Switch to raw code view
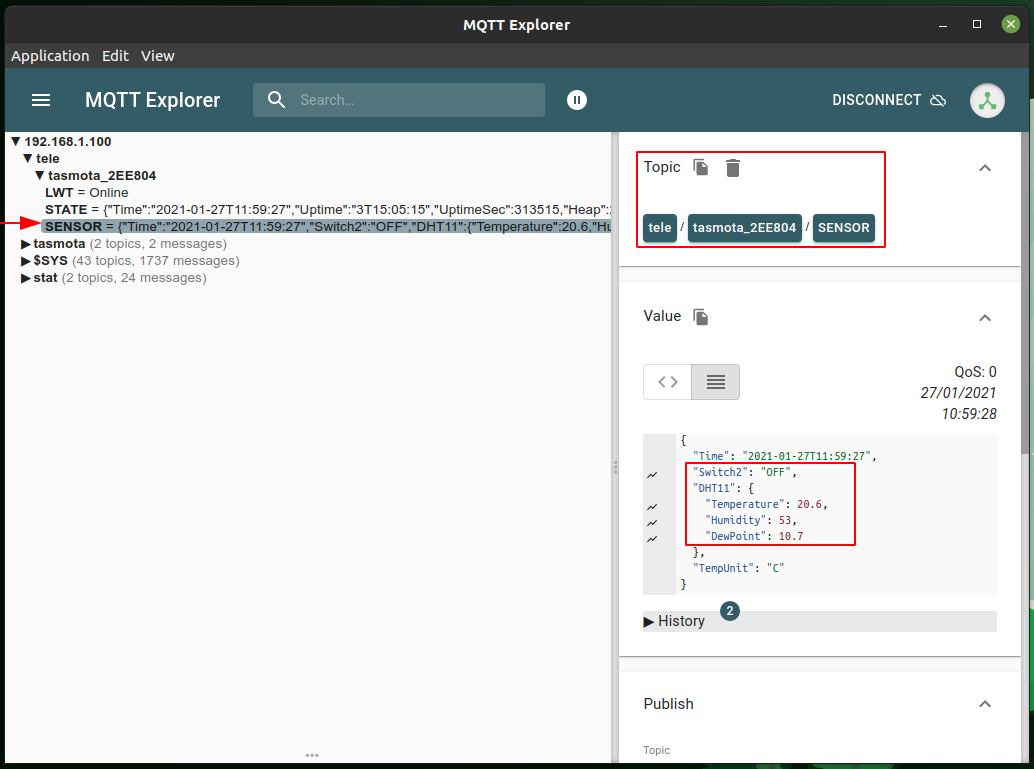The image size is (1034, 769). click(x=667, y=382)
